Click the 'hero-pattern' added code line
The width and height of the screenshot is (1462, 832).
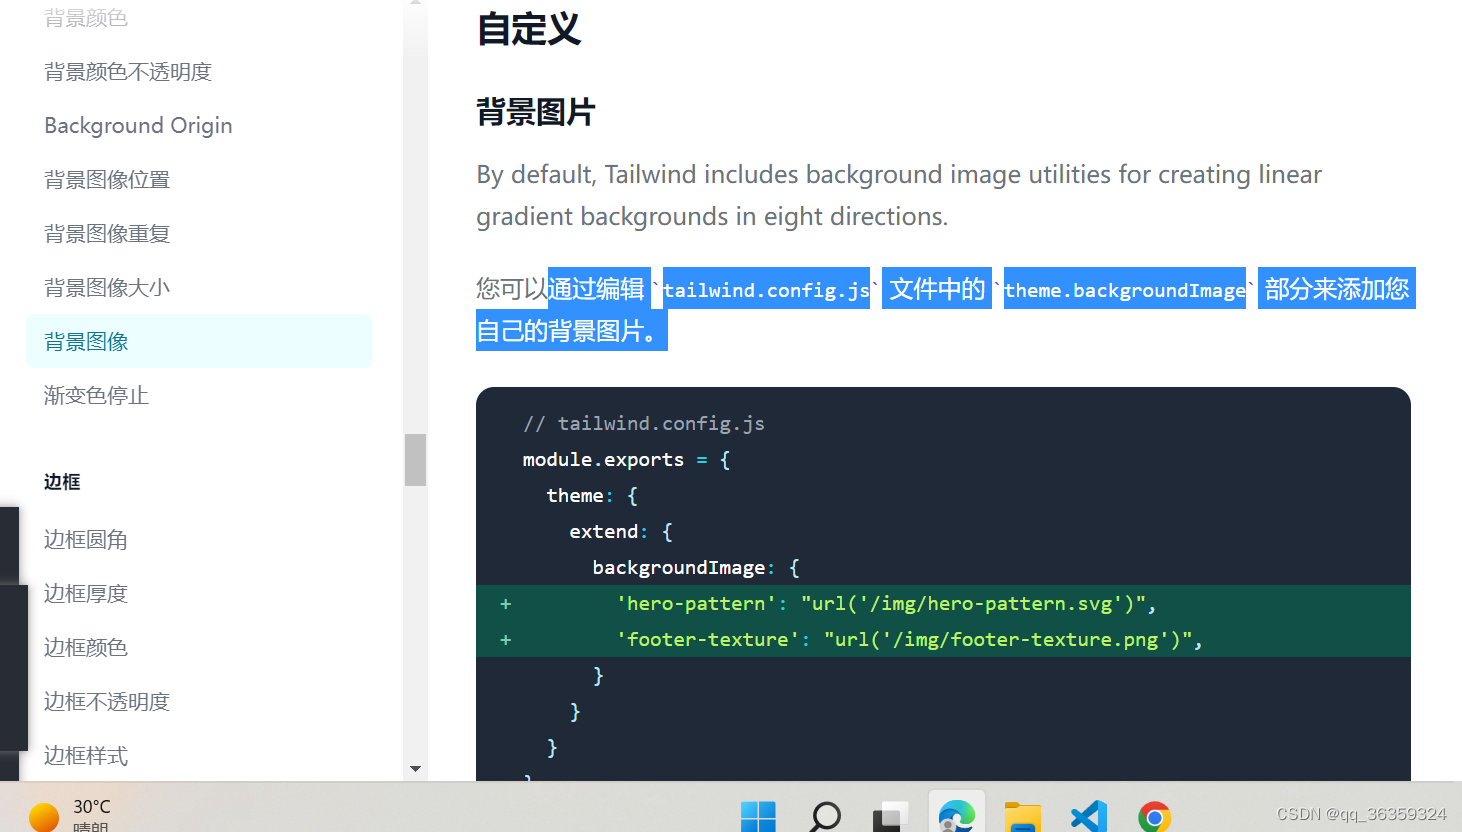coord(943,603)
